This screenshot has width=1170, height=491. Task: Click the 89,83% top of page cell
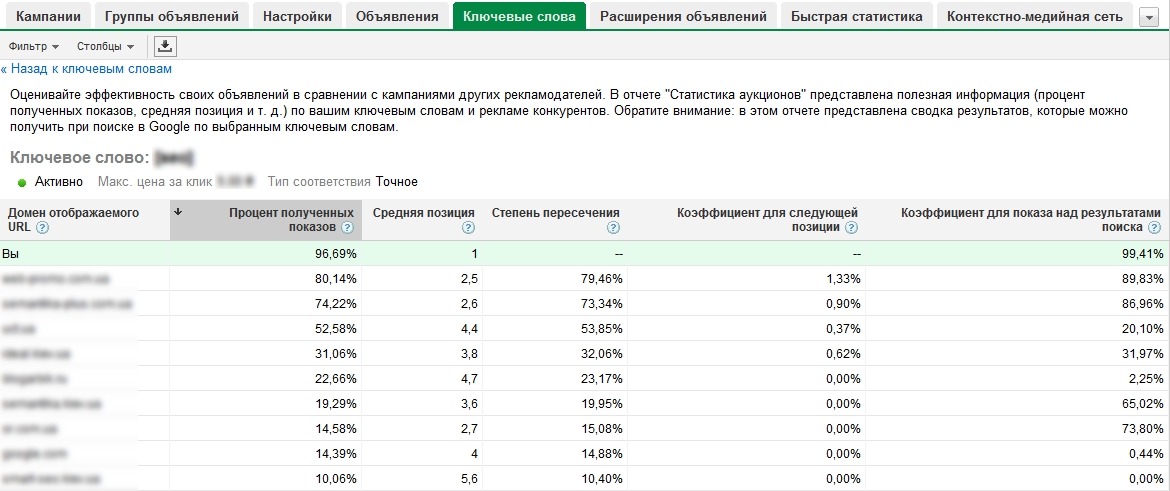(x=1142, y=279)
